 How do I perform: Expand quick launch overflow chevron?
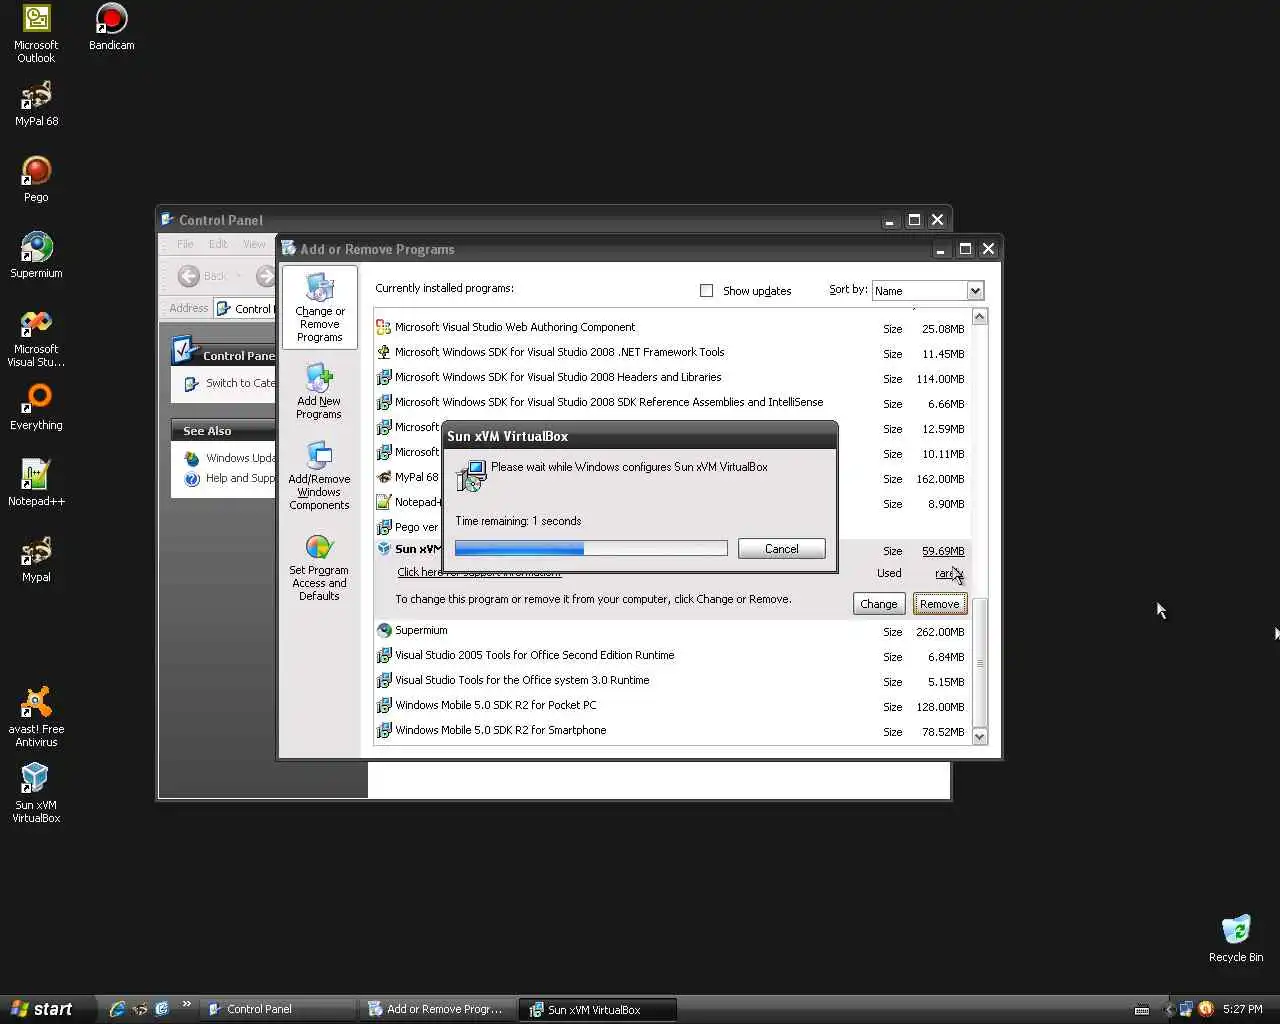186,1005
